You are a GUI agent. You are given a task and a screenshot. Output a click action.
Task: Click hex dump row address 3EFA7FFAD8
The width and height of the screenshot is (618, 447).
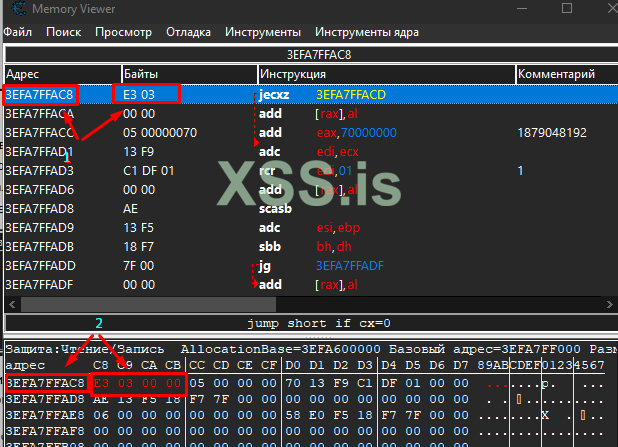point(46,399)
